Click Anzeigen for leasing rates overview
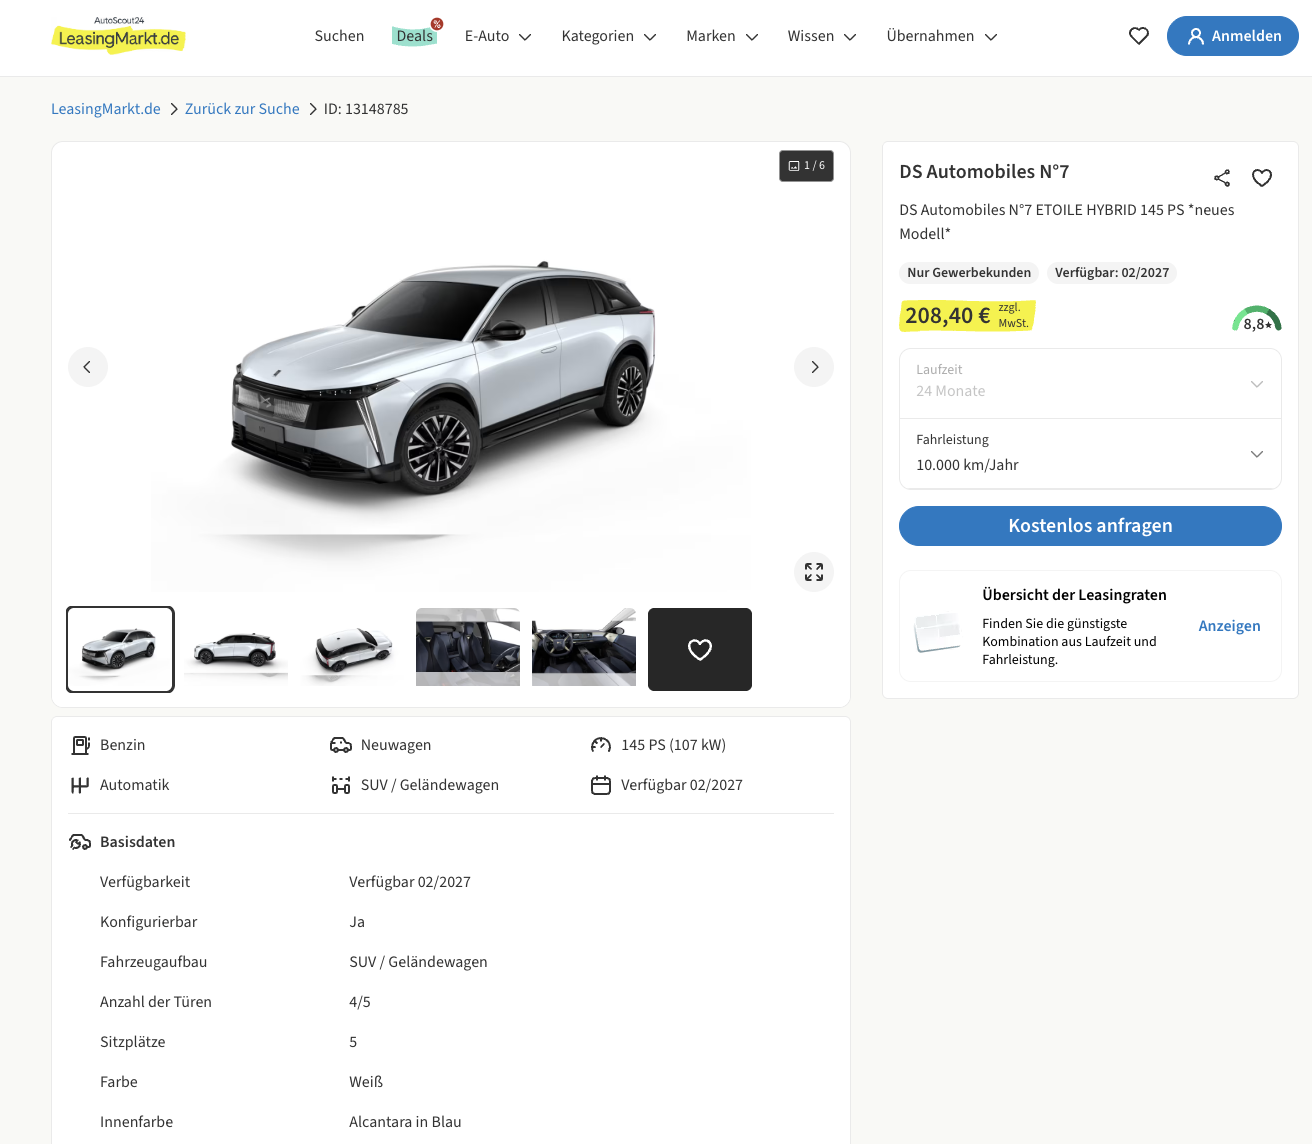Screen dimensions: 1312x1144 coord(1229,626)
